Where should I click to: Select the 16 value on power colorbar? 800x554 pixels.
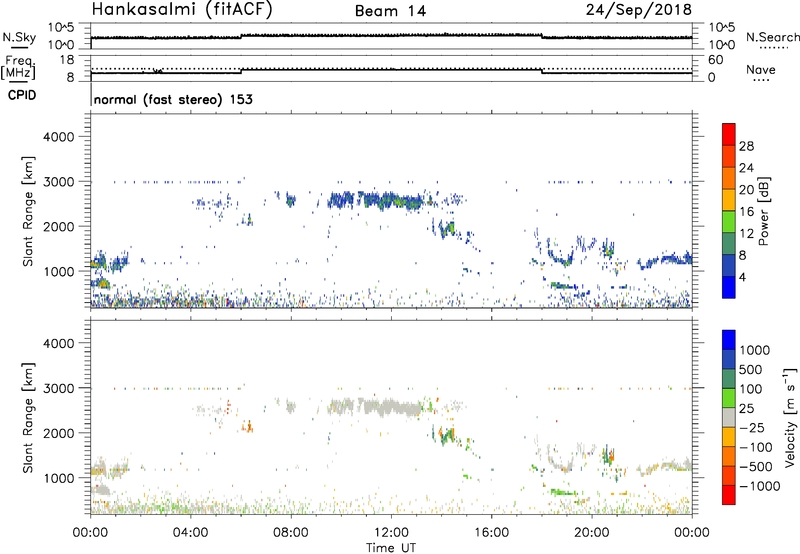coord(746,212)
